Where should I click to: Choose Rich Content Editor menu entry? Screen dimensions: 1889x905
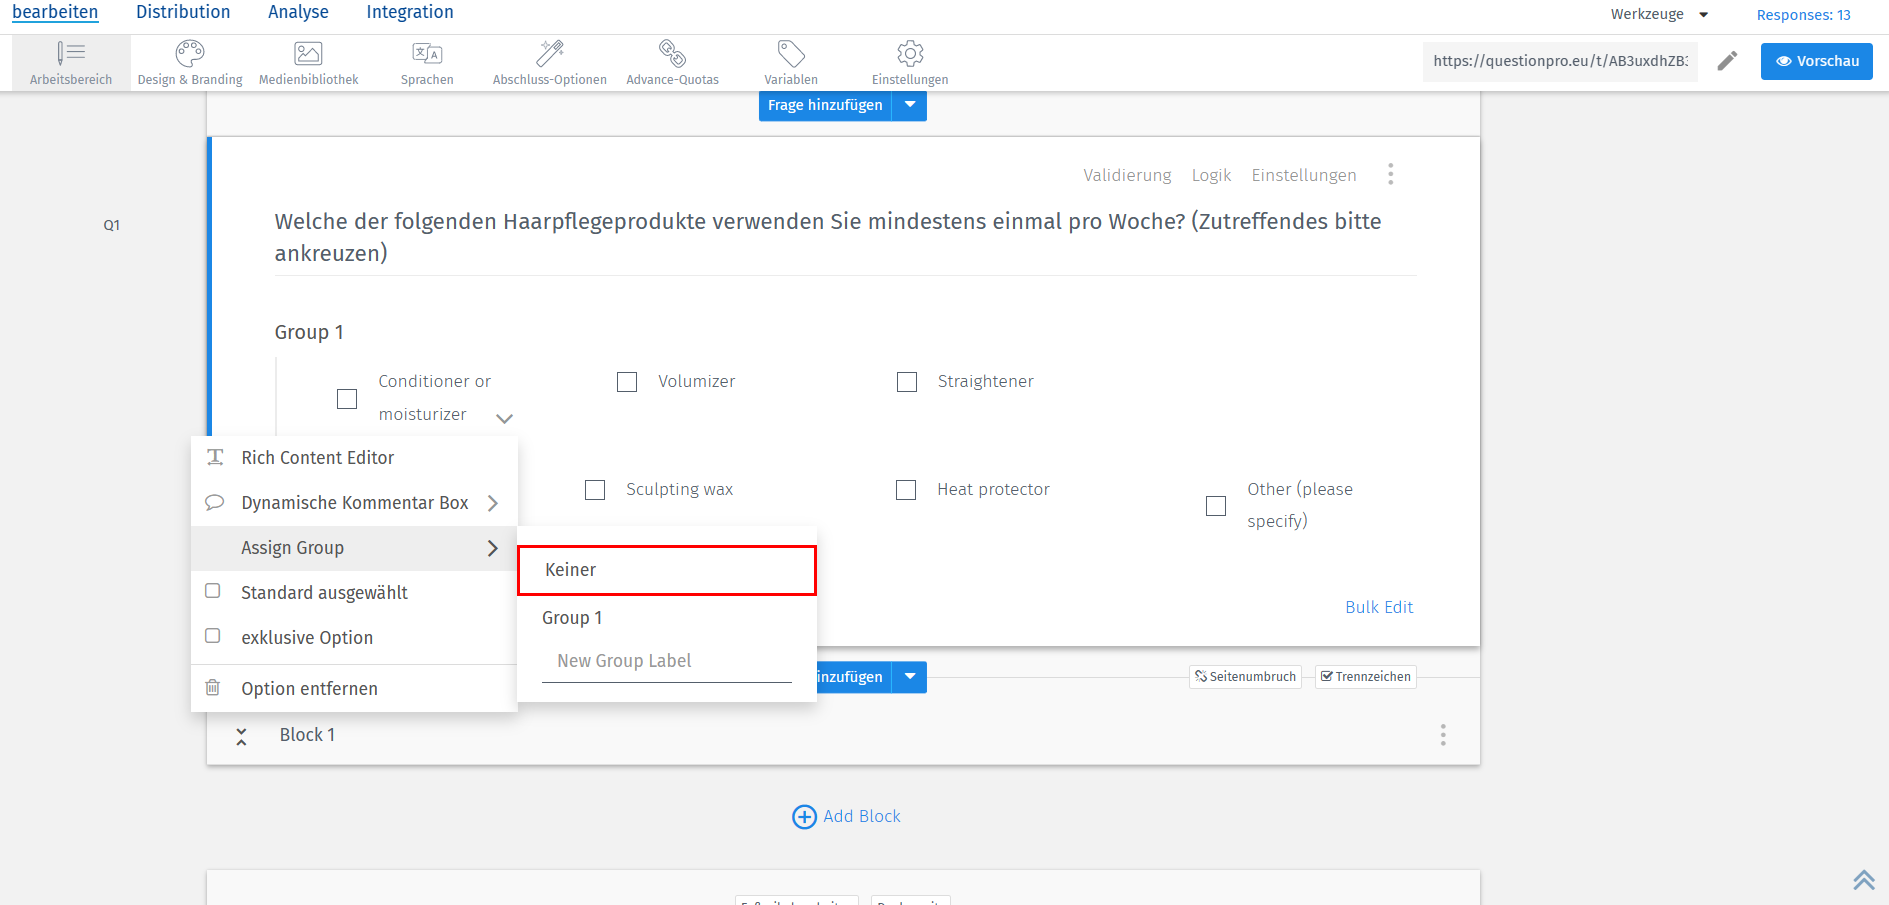pyautogui.click(x=318, y=458)
